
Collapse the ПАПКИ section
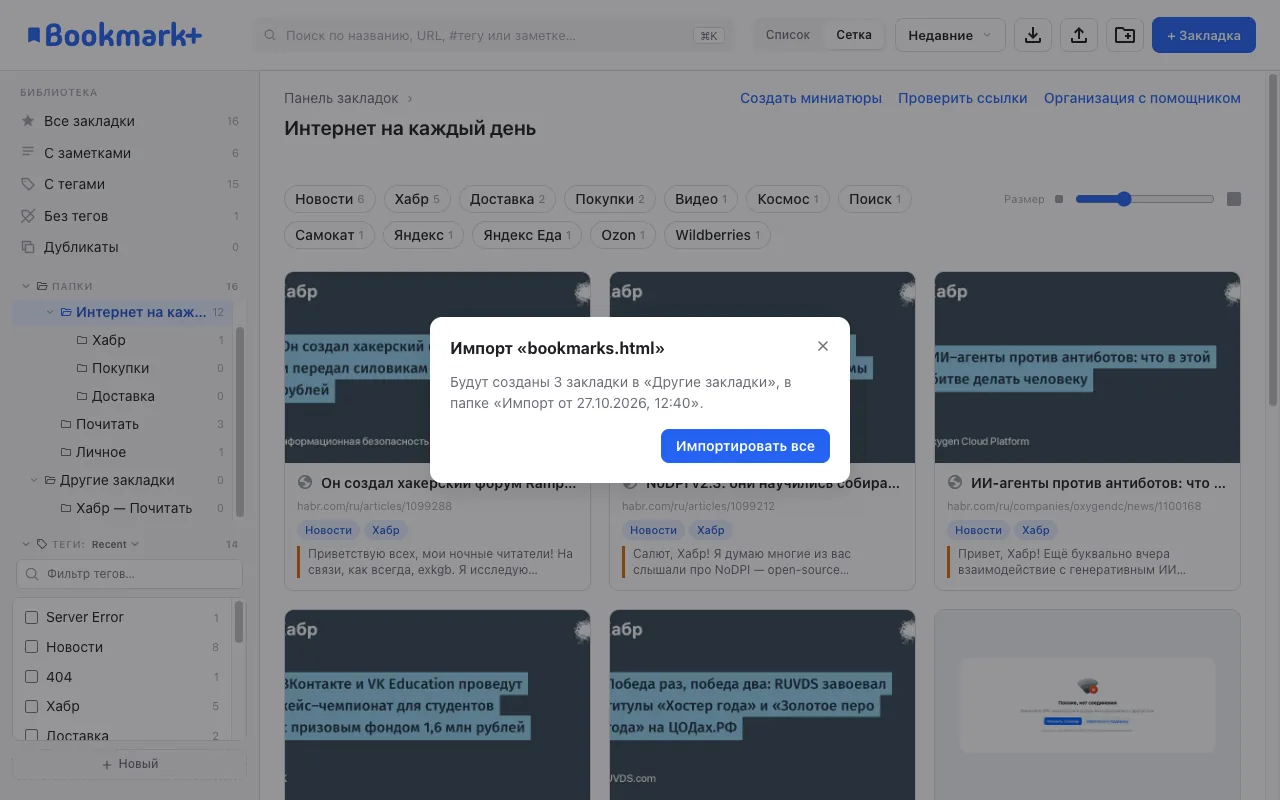[x=27, y=286]
